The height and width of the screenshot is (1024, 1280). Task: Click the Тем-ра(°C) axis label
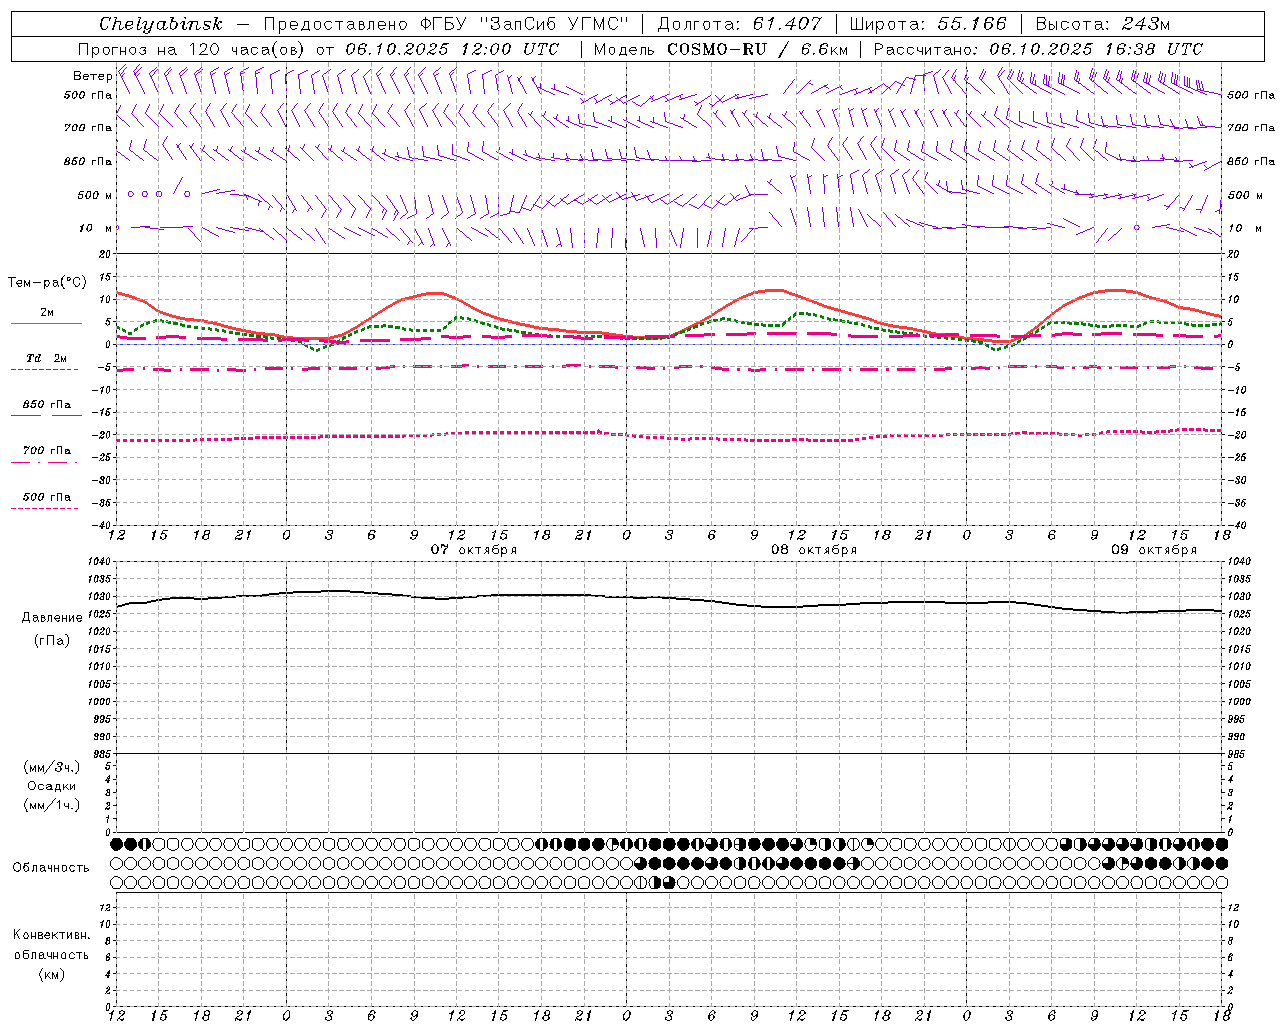(47, 283)
